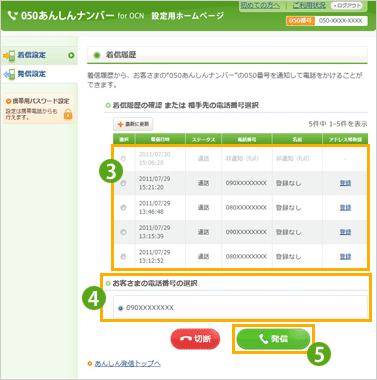Select radio for 2011/07/29 13:46:48 call
The width and height of the screenshot is (377, 380).
click(x=123, y=208)
